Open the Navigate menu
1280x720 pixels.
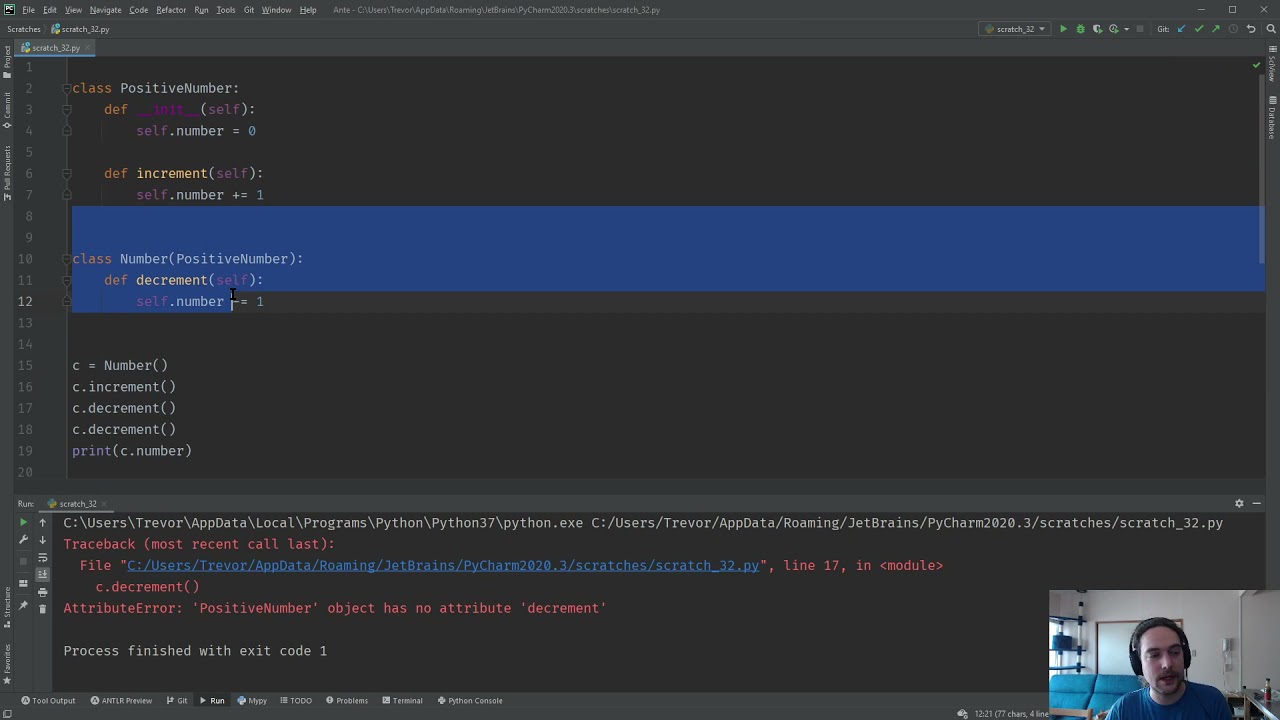tap(105, 10)
